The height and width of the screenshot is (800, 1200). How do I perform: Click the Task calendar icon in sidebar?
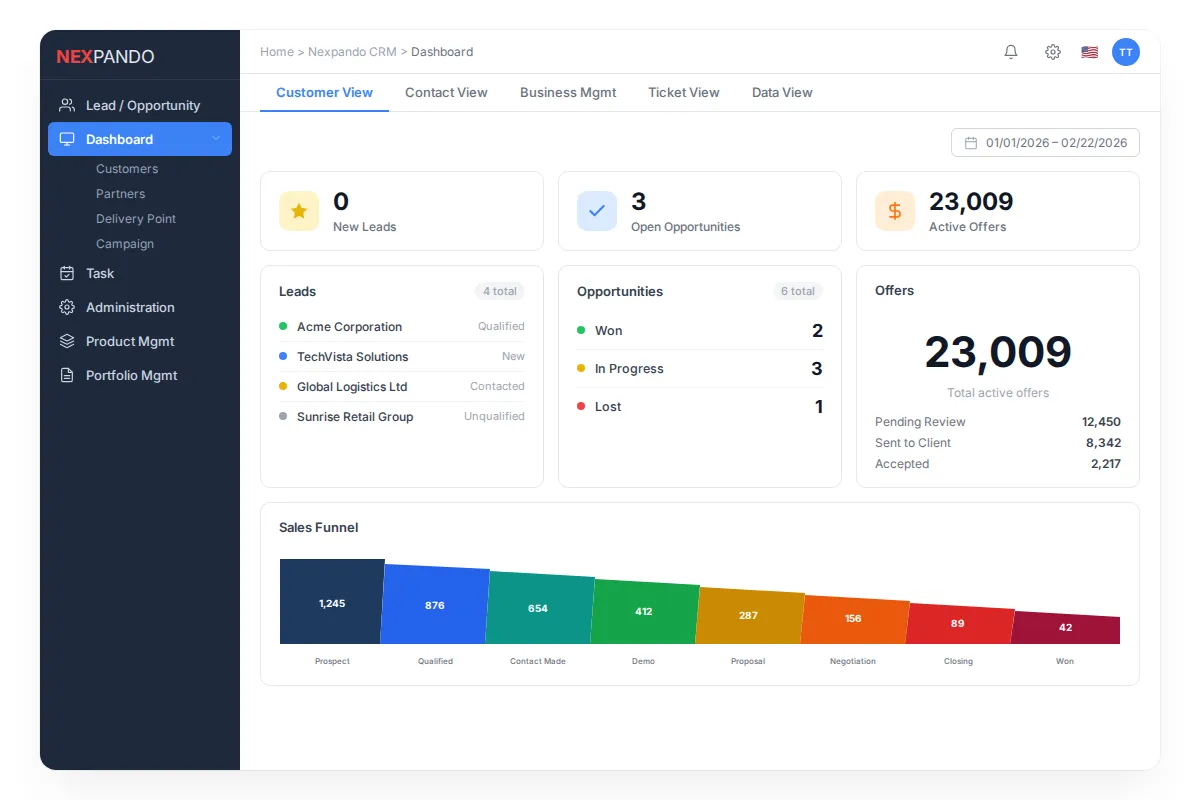coord(68,273)
